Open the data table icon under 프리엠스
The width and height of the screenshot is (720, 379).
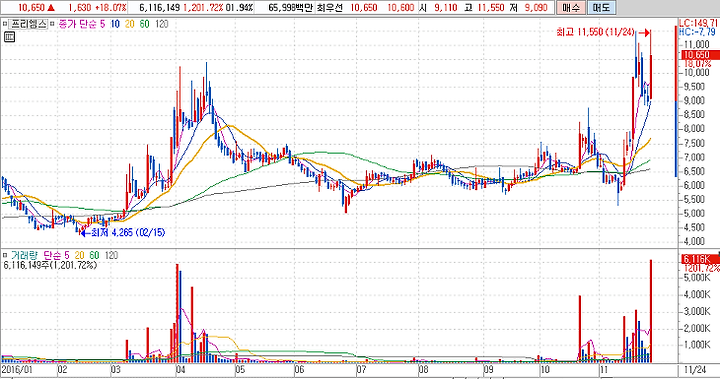9,37
